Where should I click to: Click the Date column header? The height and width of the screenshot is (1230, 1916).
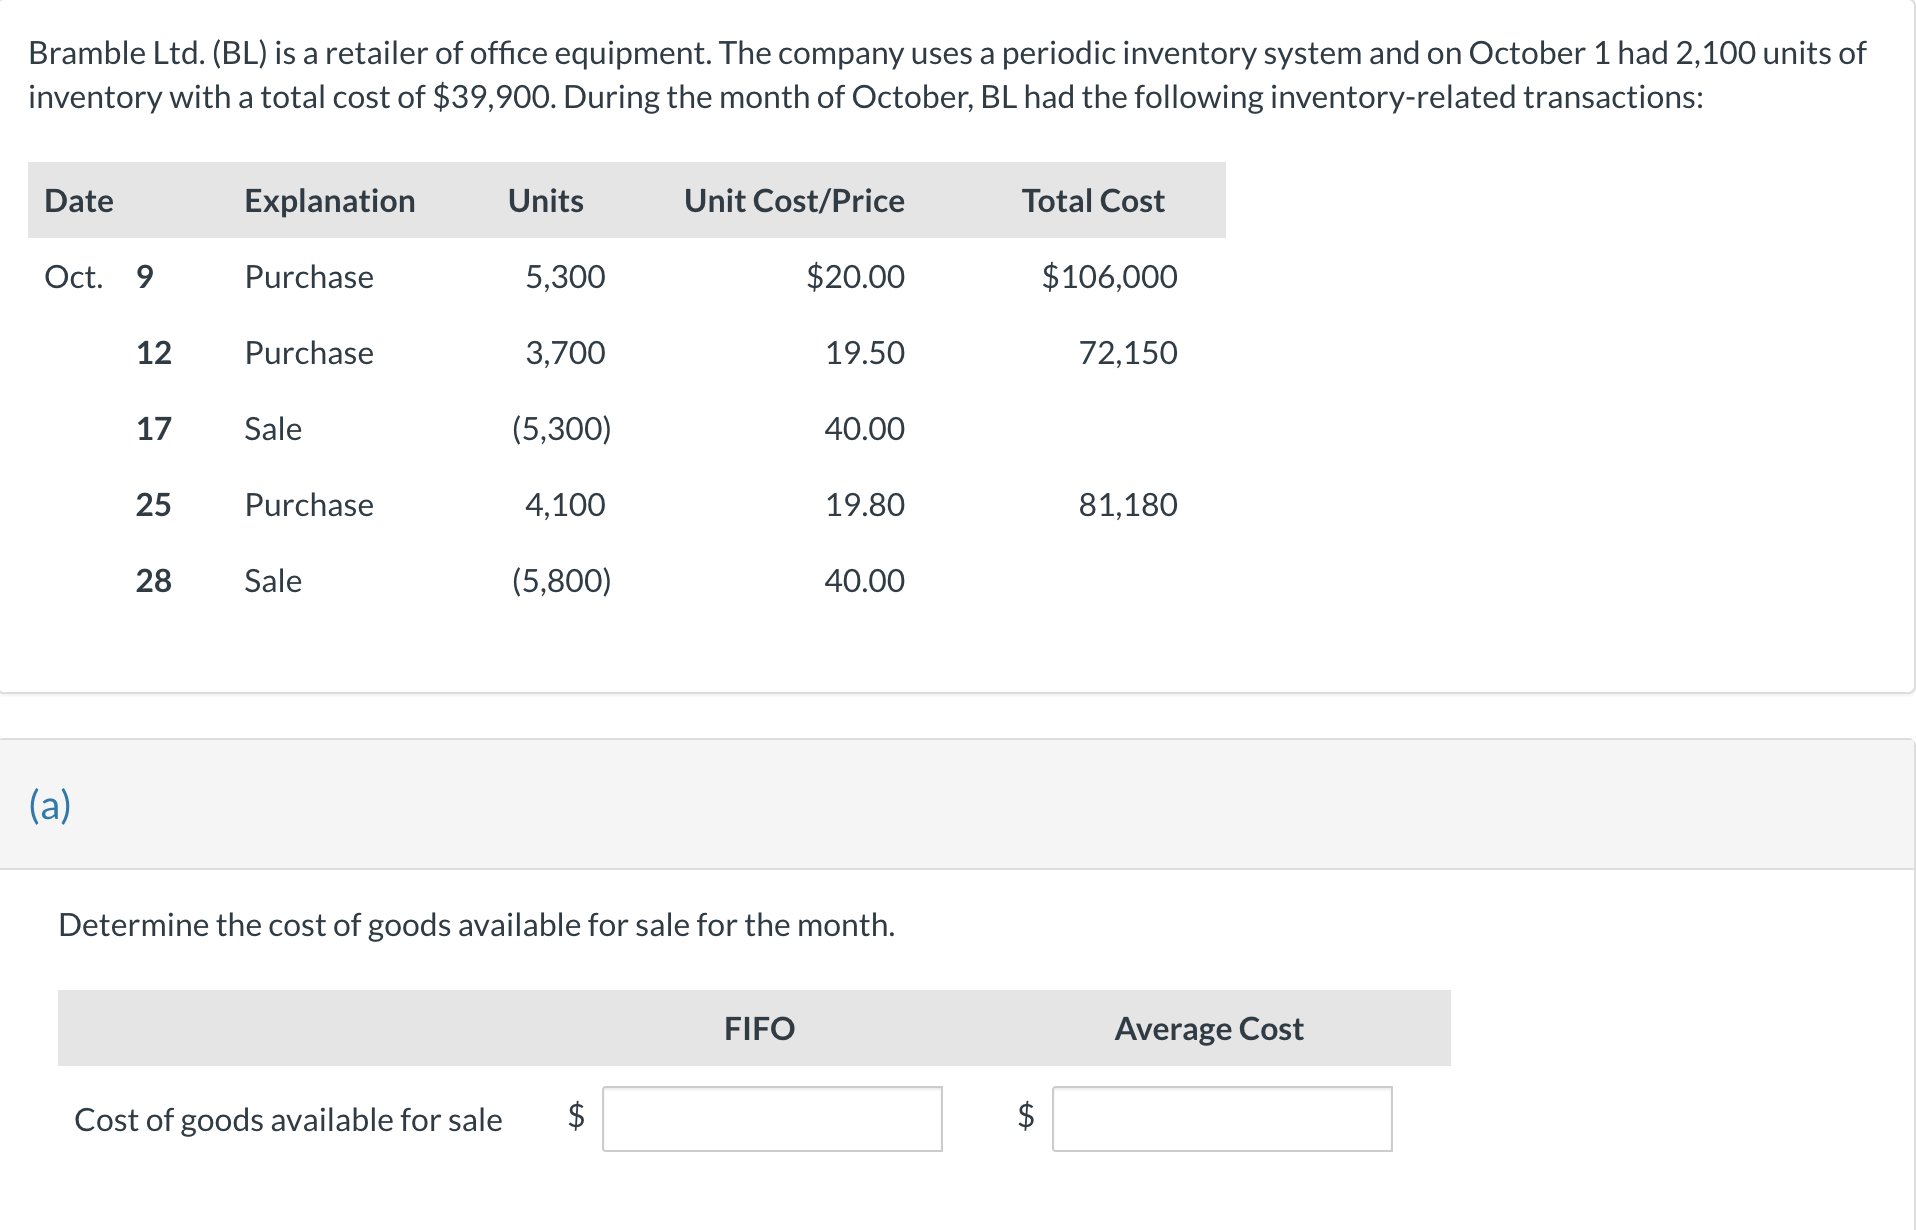[79, 201]
